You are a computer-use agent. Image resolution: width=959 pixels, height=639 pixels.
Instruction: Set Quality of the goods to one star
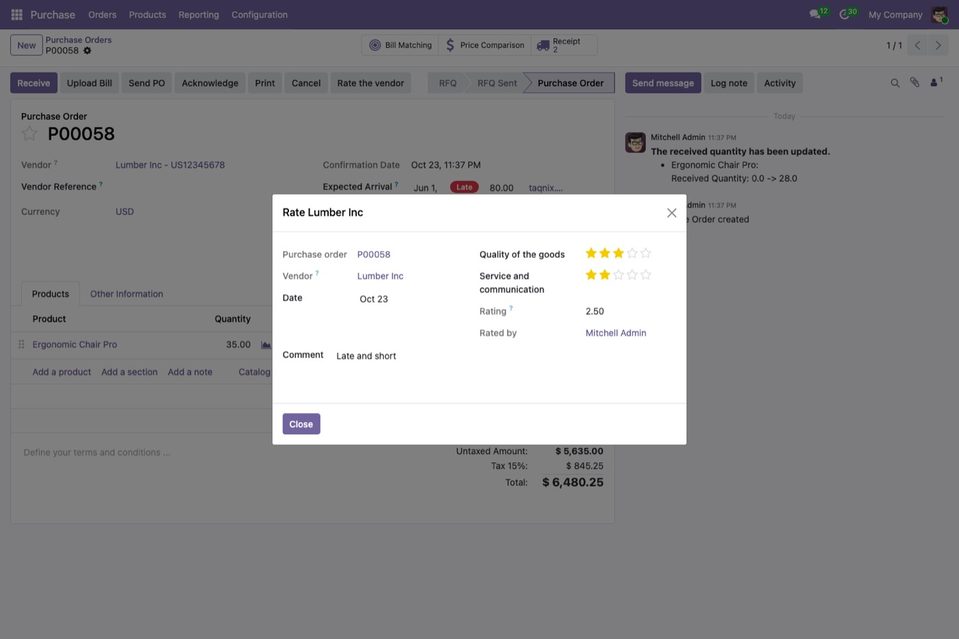coord(591,253)
